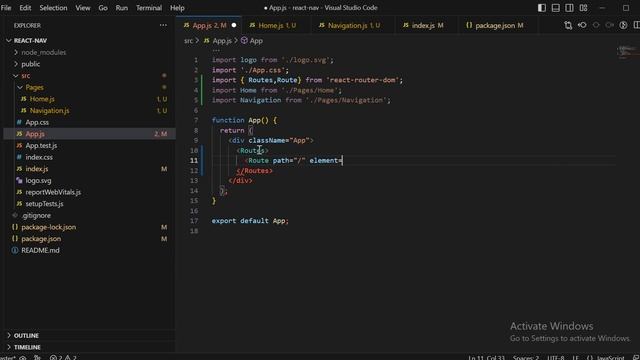
Task: Open logo.svg file
Action: click(x=88, y=180)
